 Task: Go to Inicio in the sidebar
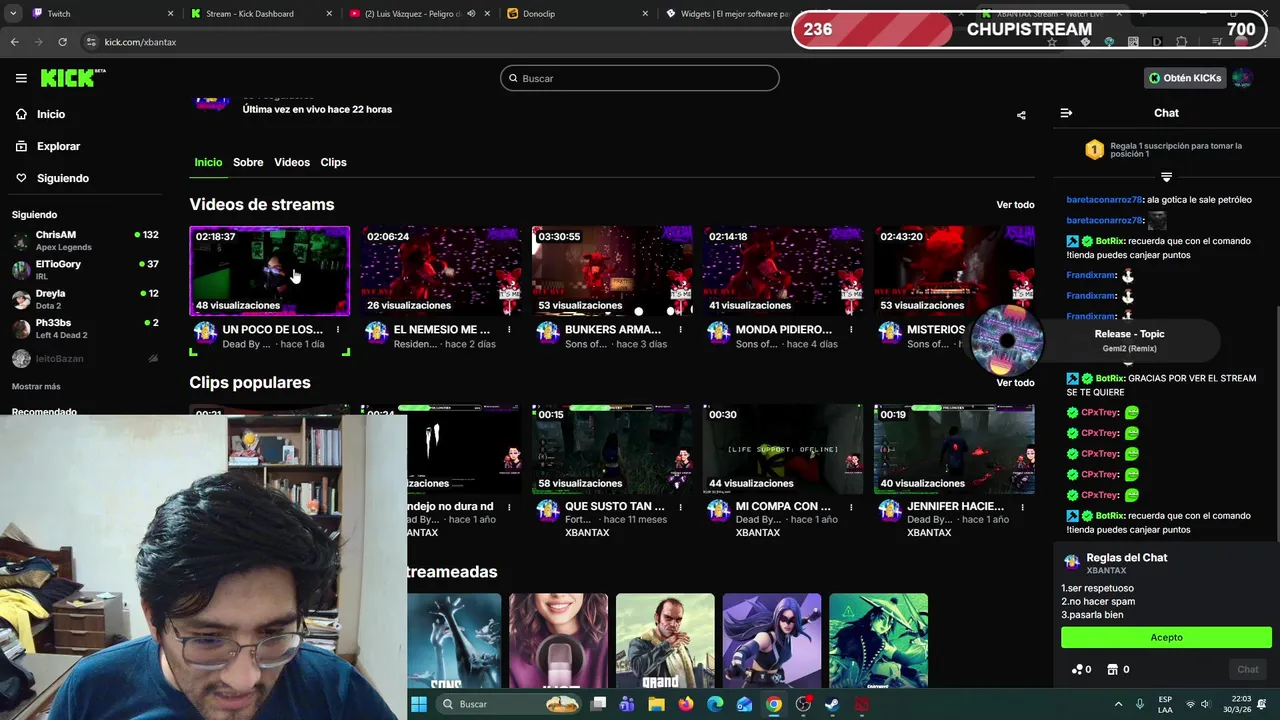coord(50,114)
